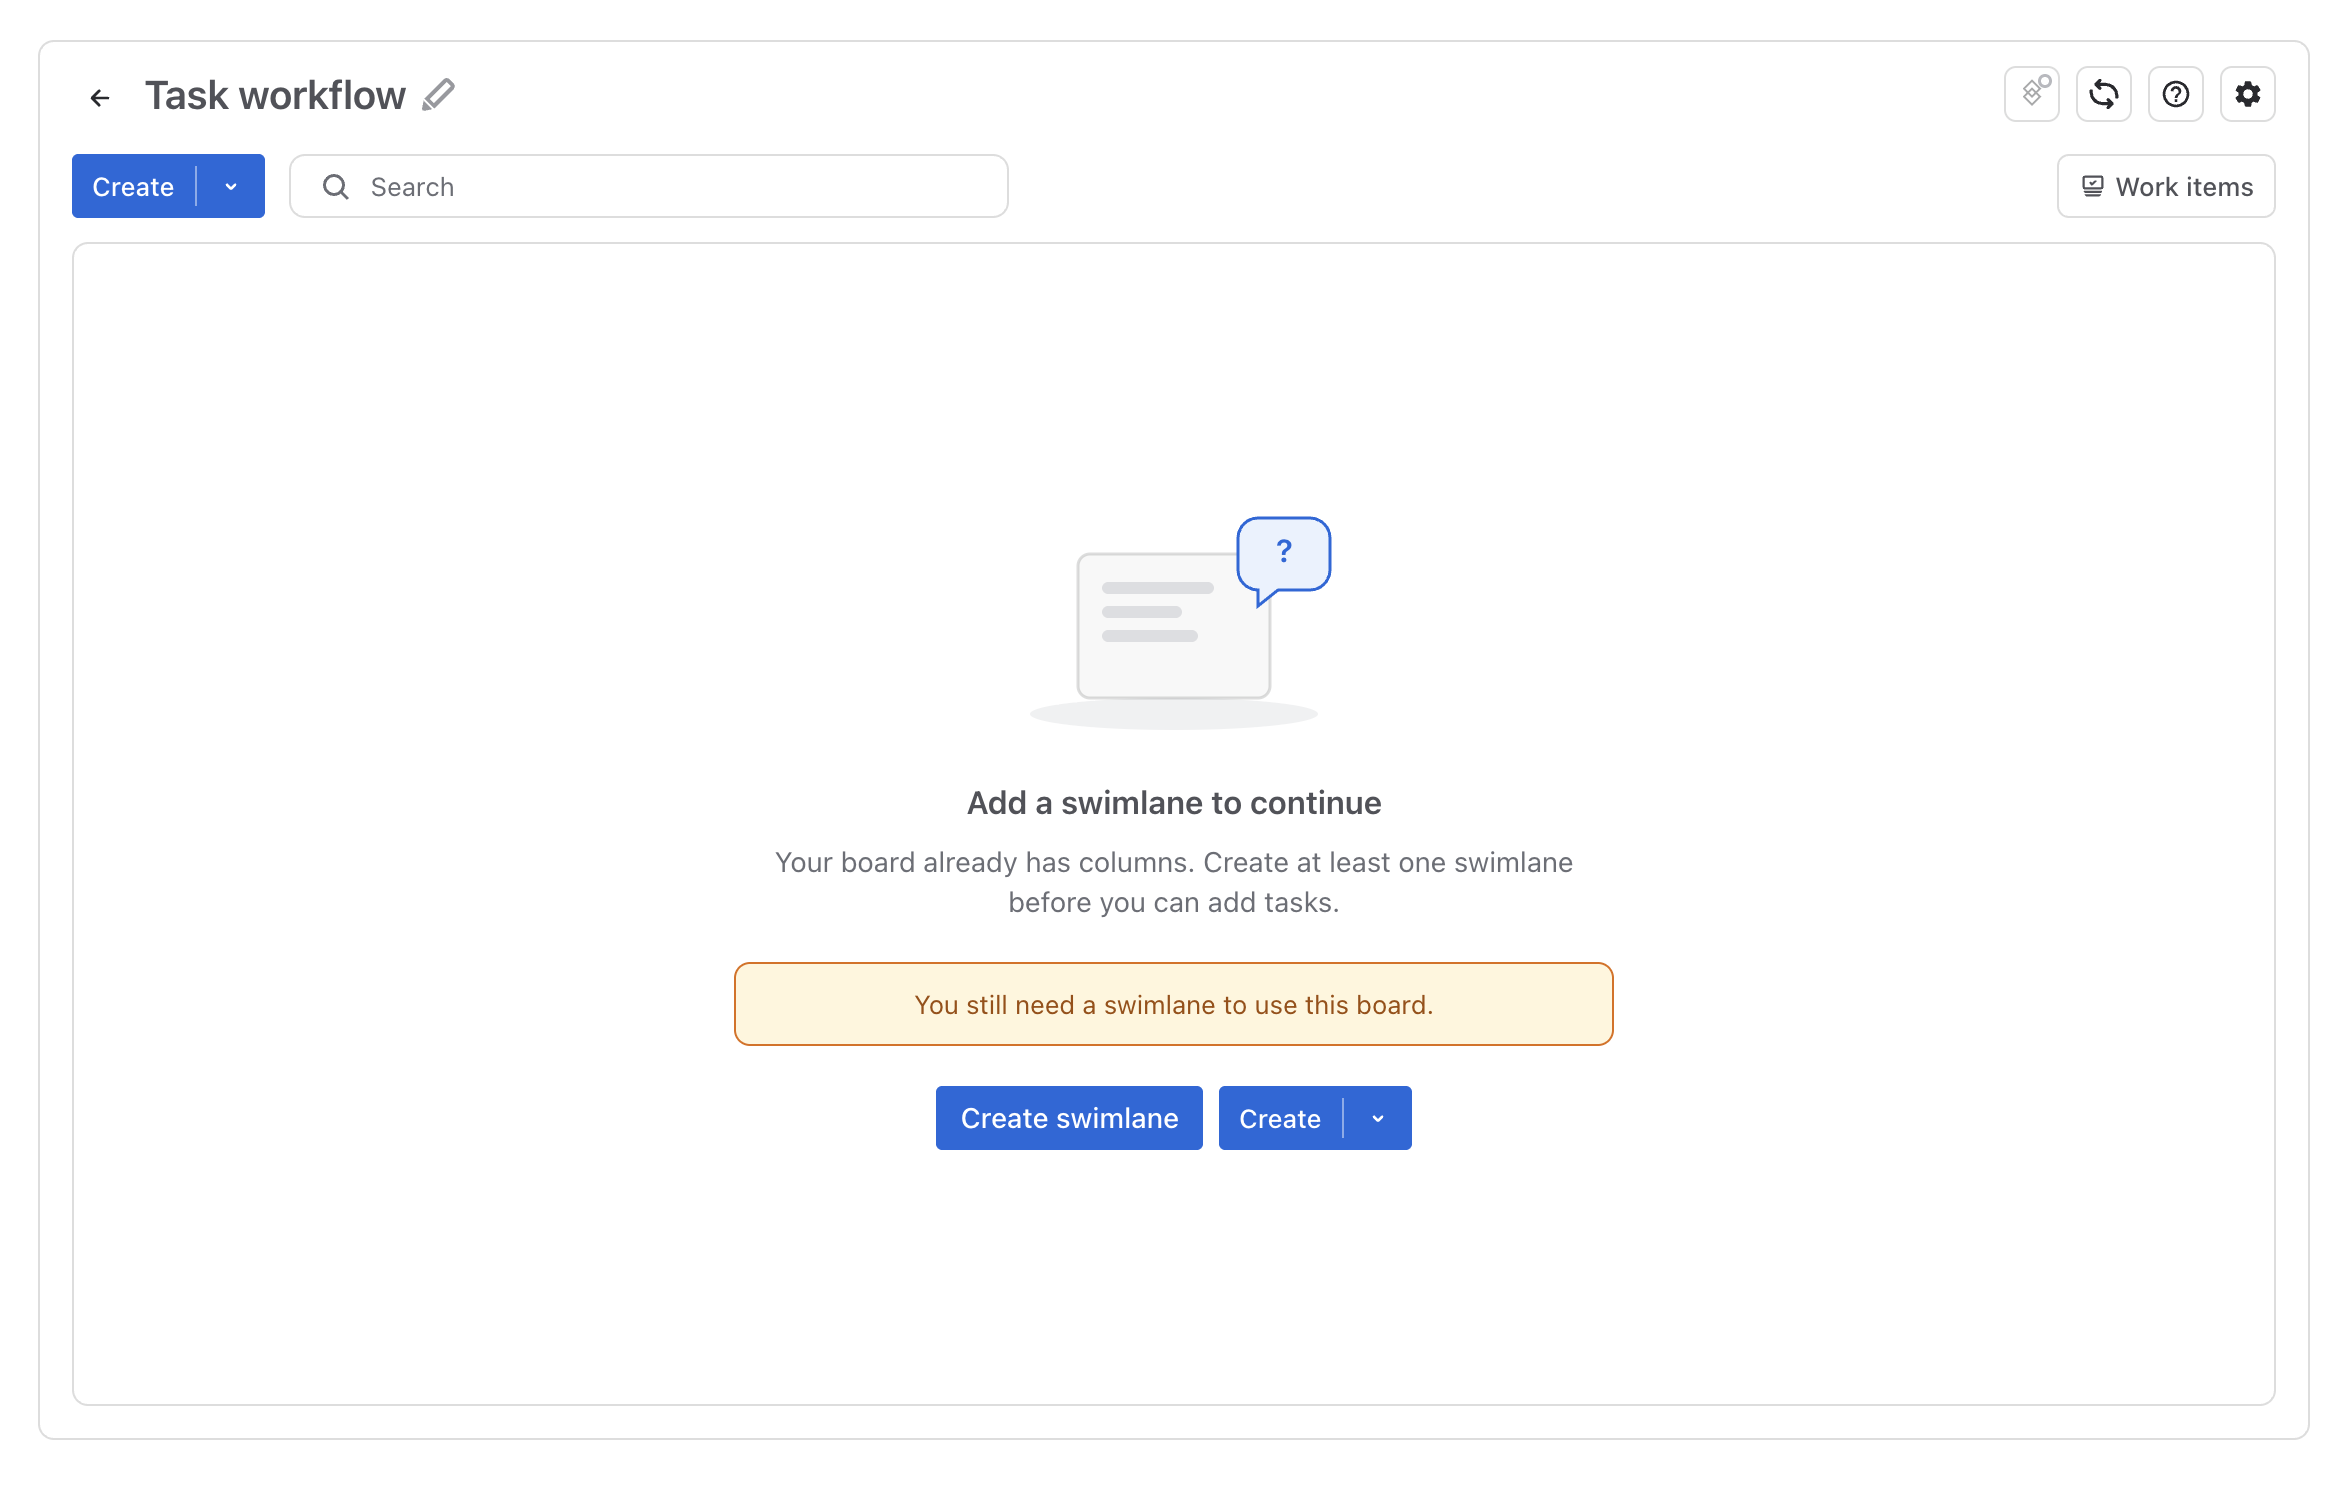Click the top-left Create button
Screen dimensions: 2326x1504
pos(133,187)
